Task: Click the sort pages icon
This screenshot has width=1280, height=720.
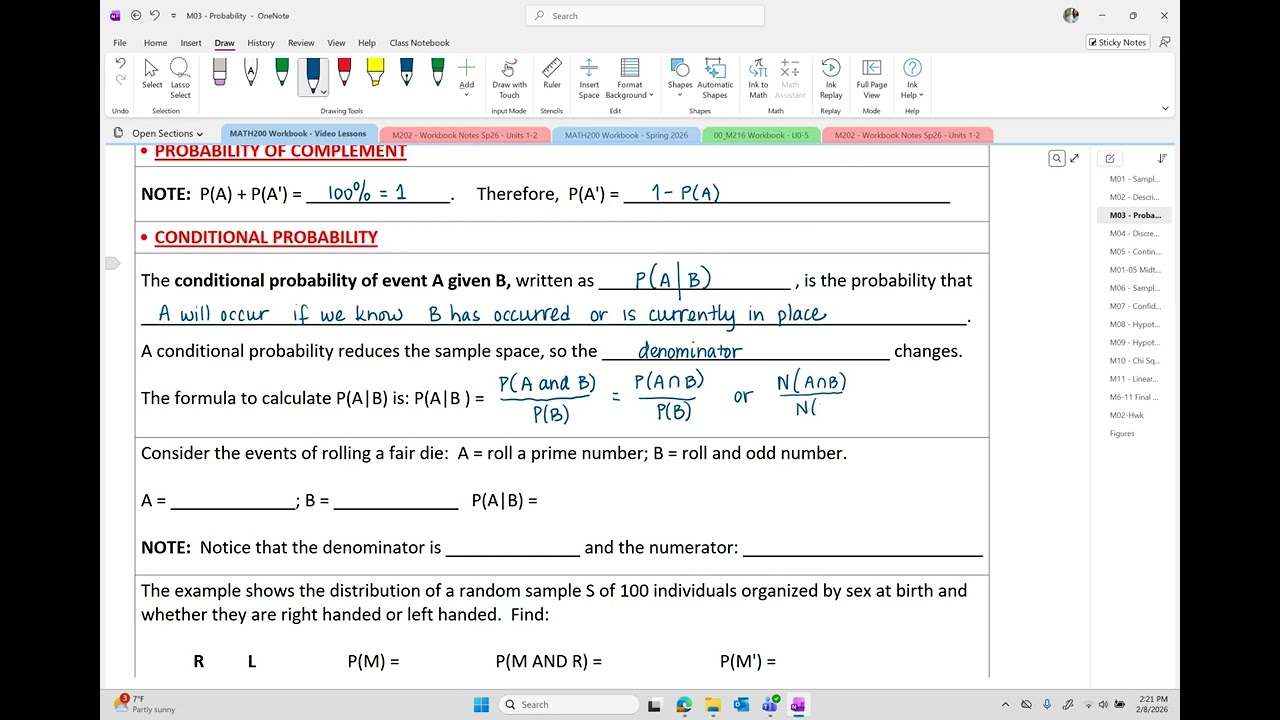Action: tap(1162, 158)
